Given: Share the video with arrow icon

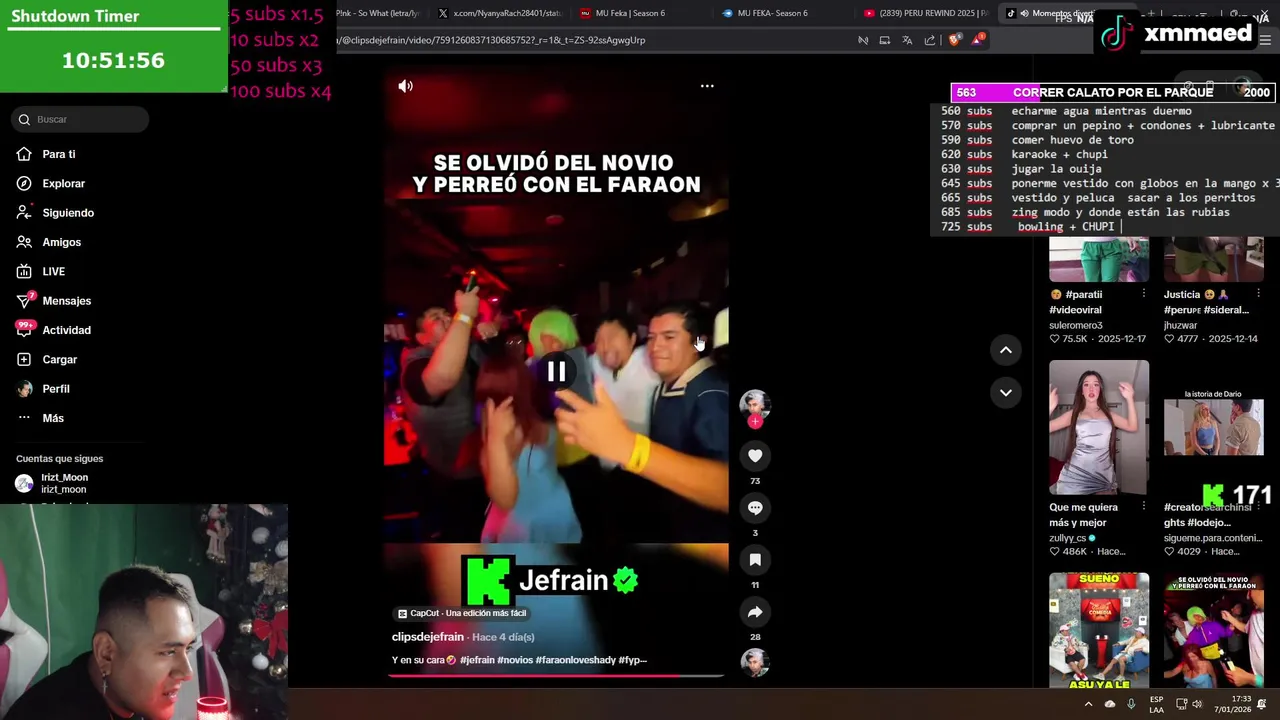Looking at the screenshot, I should click(x=755, y=612).
